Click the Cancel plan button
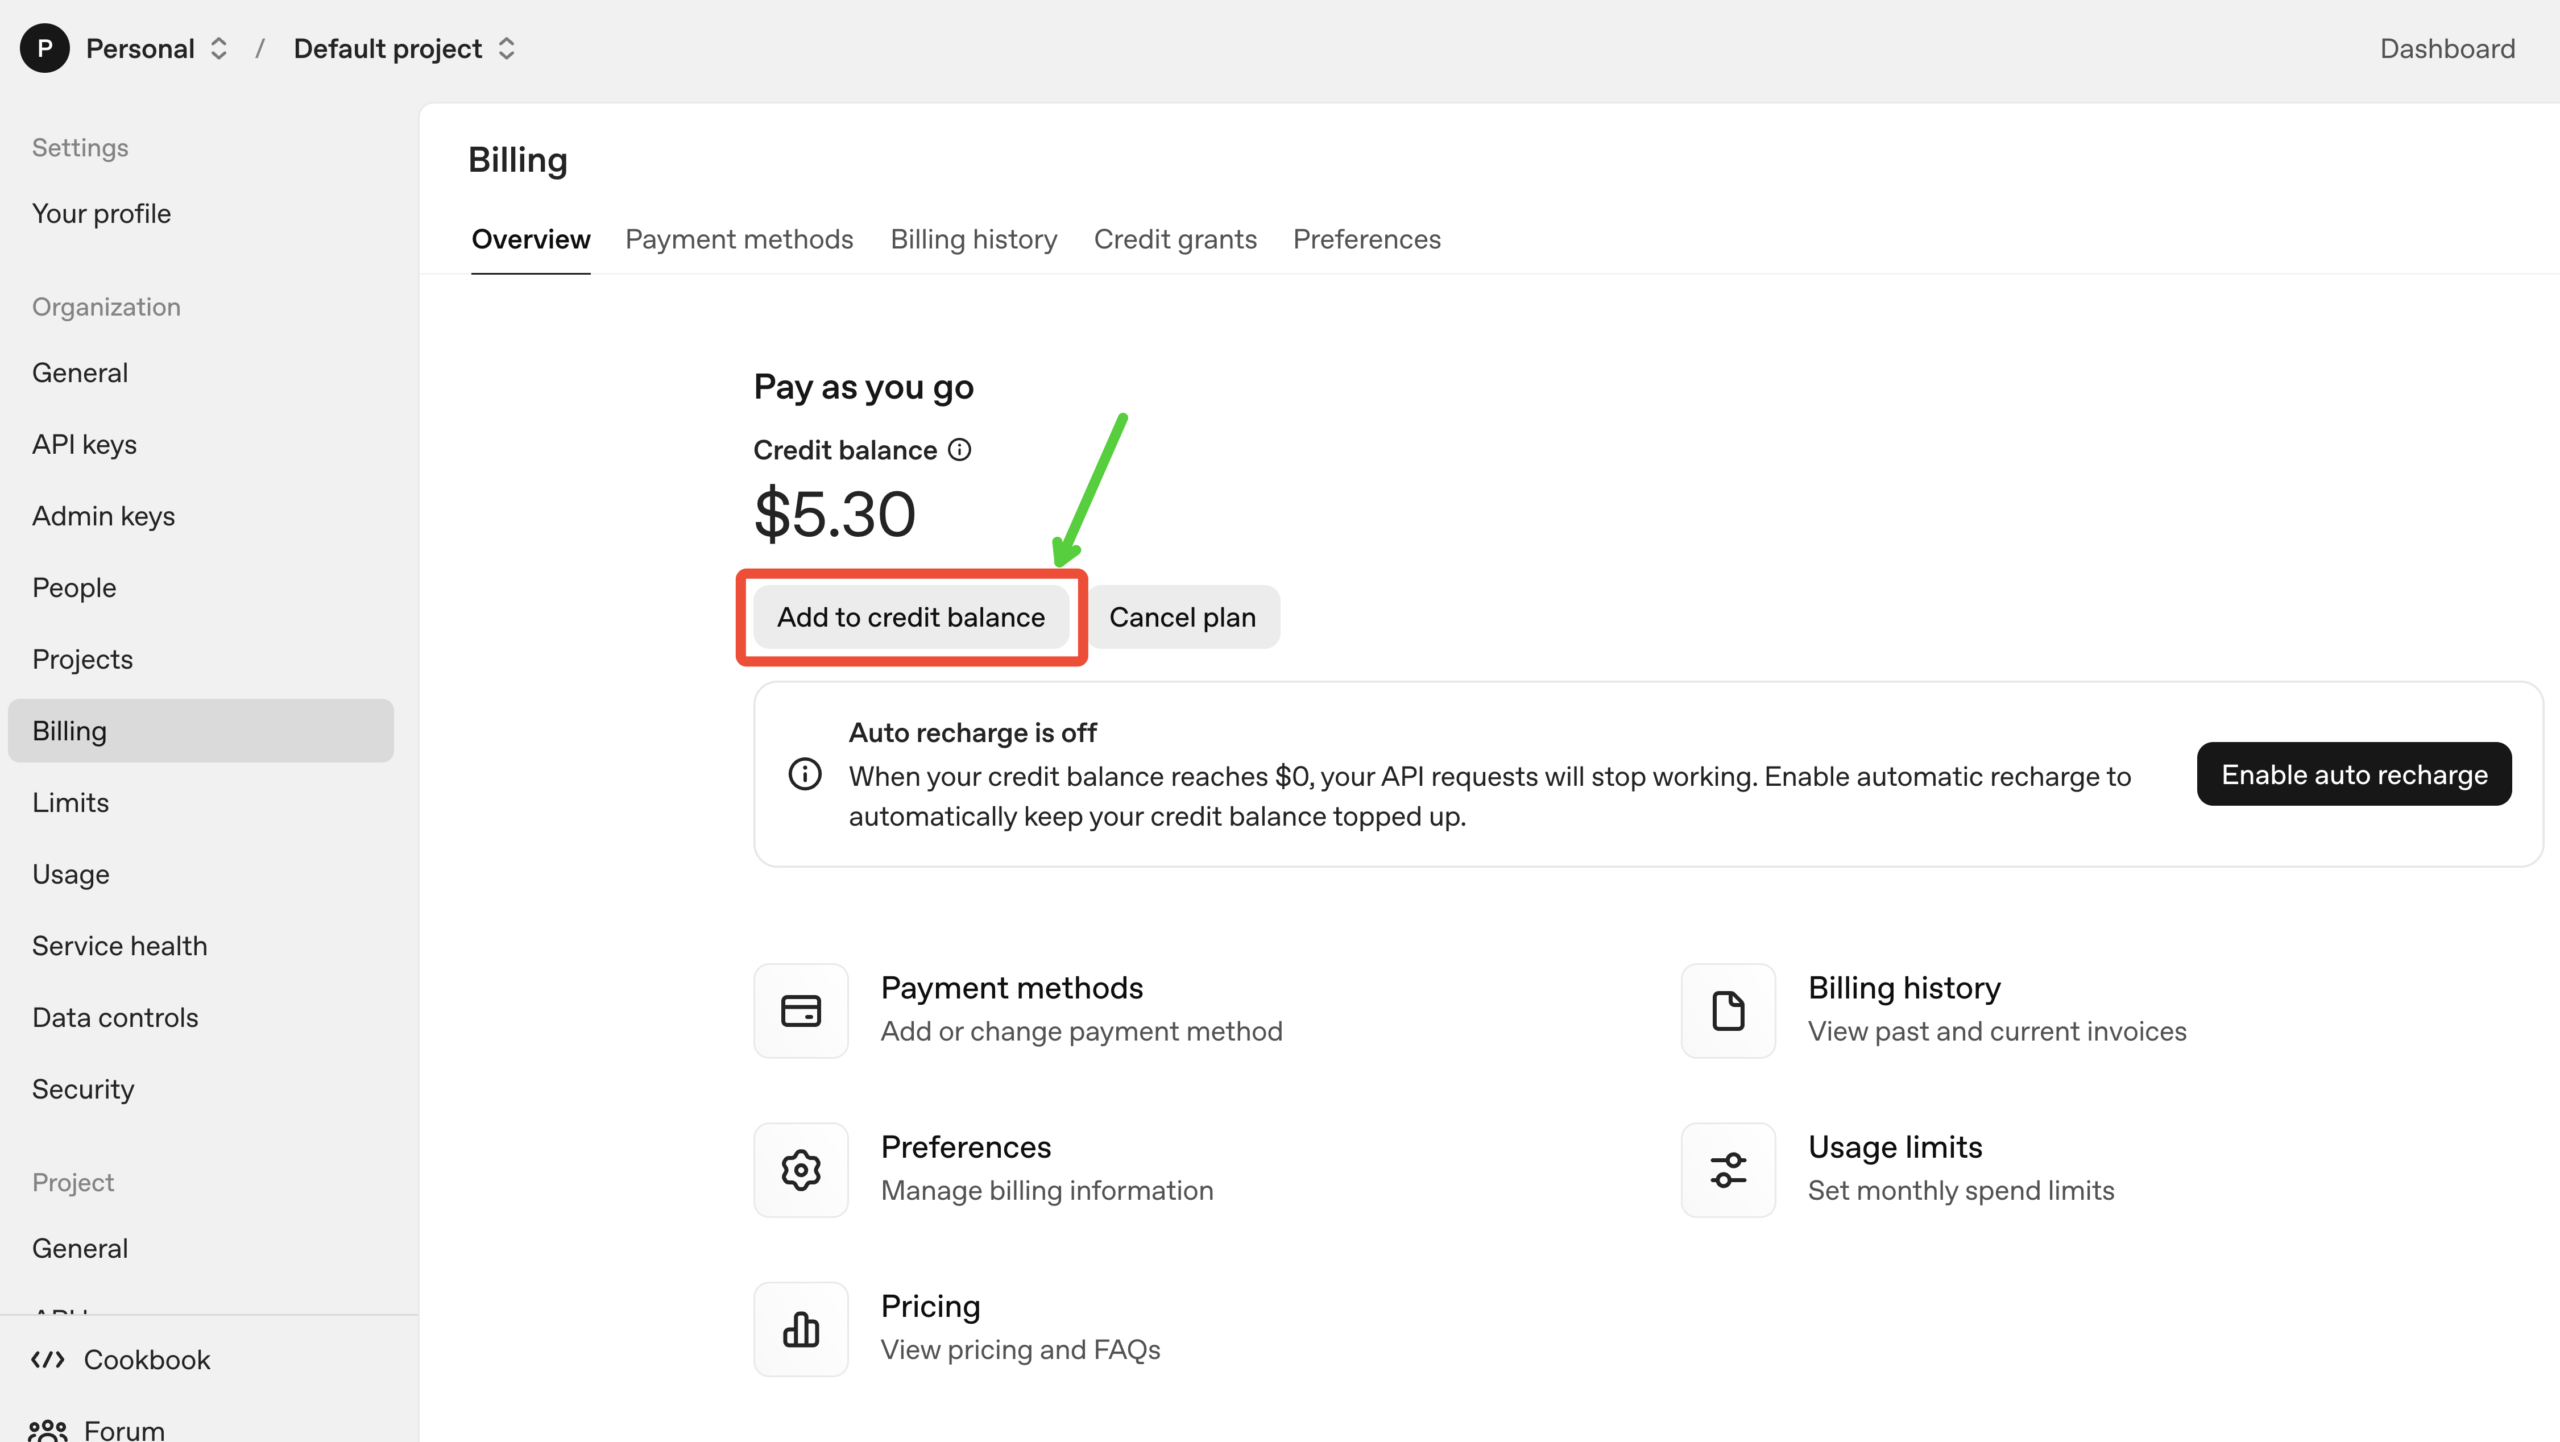The width and height of the screenshot is (2560, 1442). (1182, 617)
